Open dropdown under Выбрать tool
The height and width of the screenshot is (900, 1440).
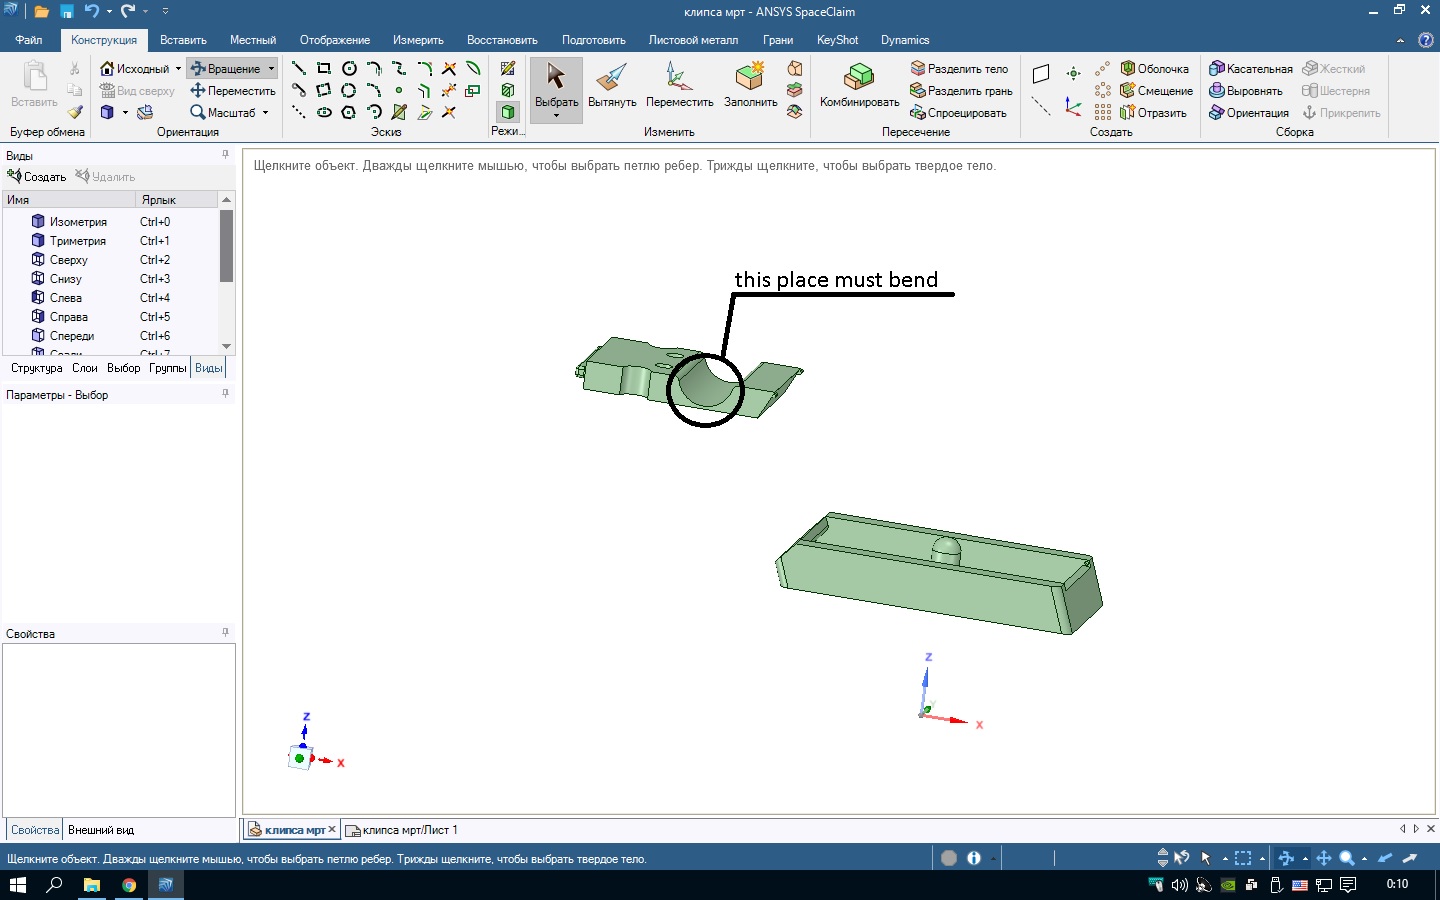pos(556,116)
